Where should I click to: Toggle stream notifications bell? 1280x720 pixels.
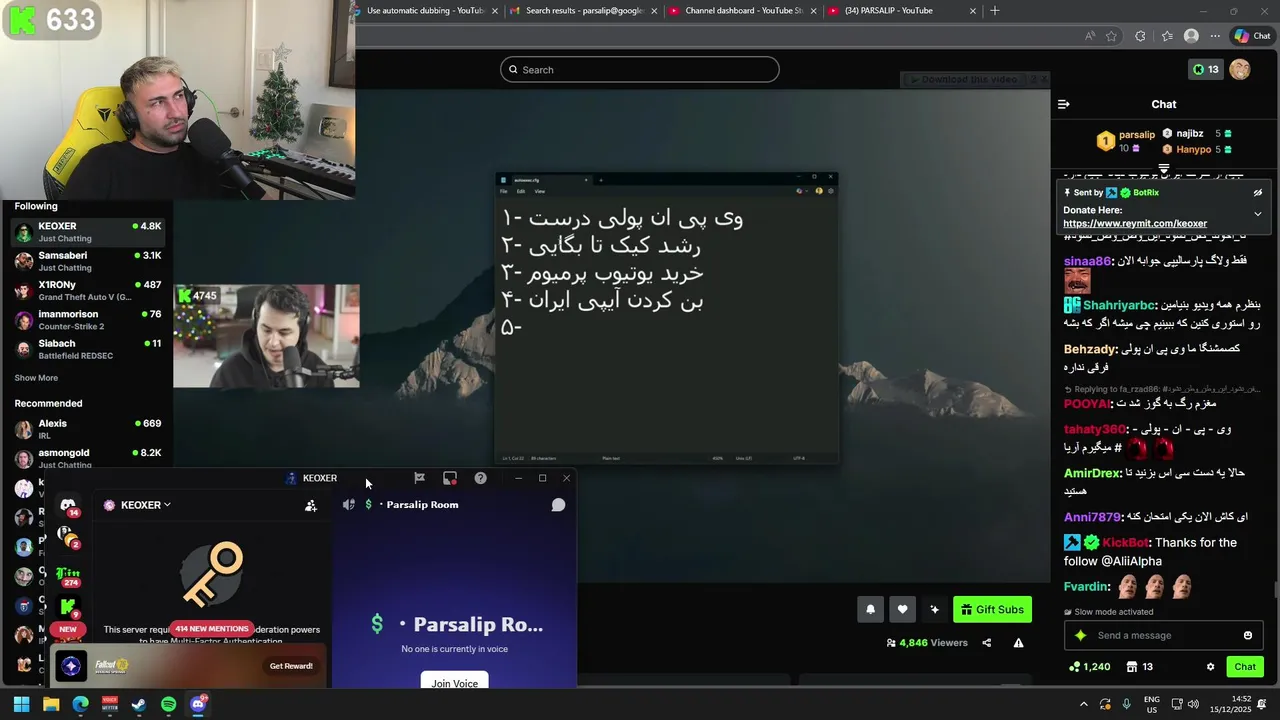coord(870,609)
